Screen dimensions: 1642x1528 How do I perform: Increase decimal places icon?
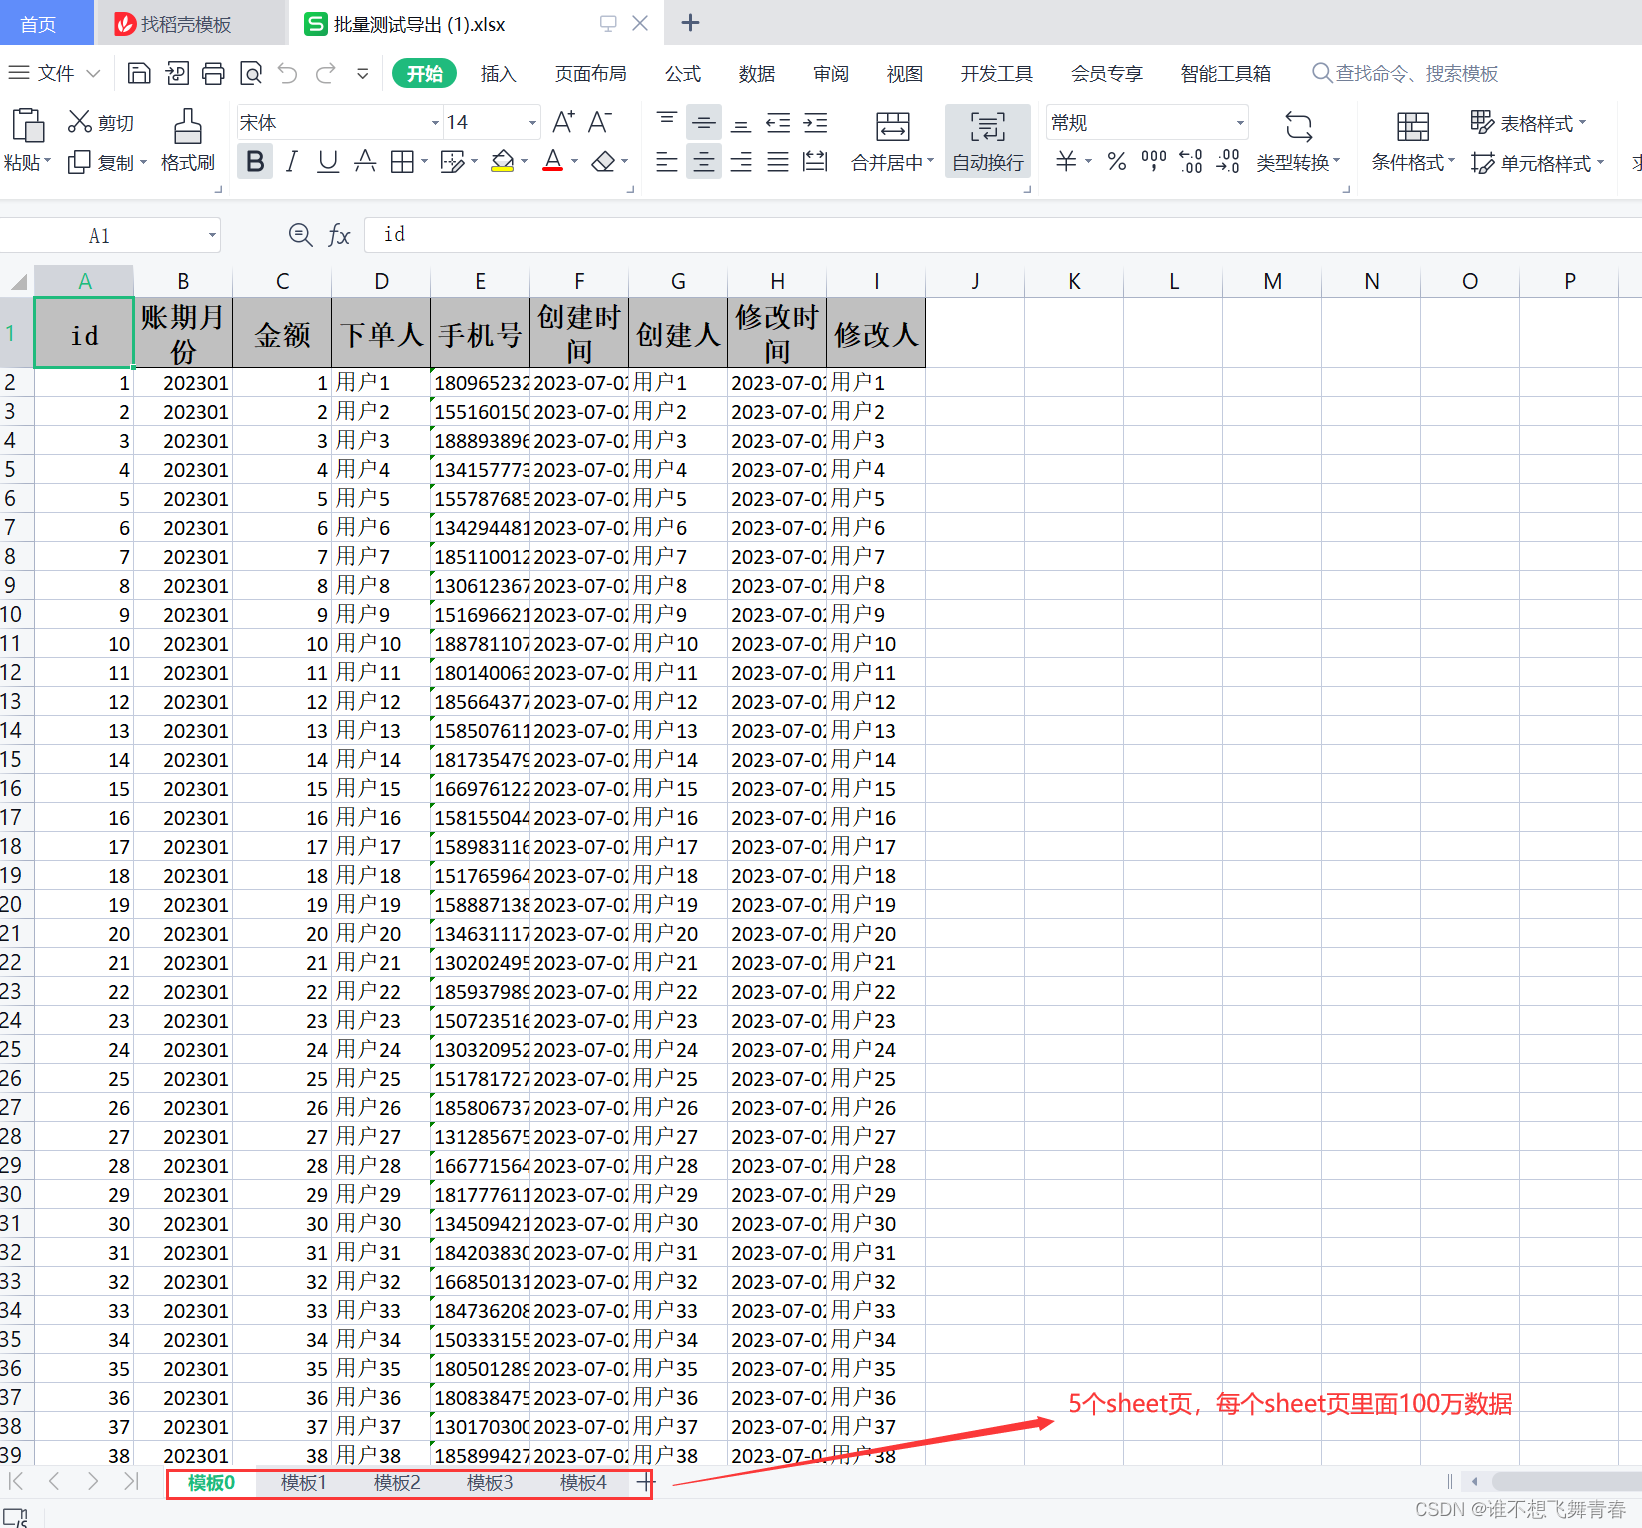coord(1190,161)
